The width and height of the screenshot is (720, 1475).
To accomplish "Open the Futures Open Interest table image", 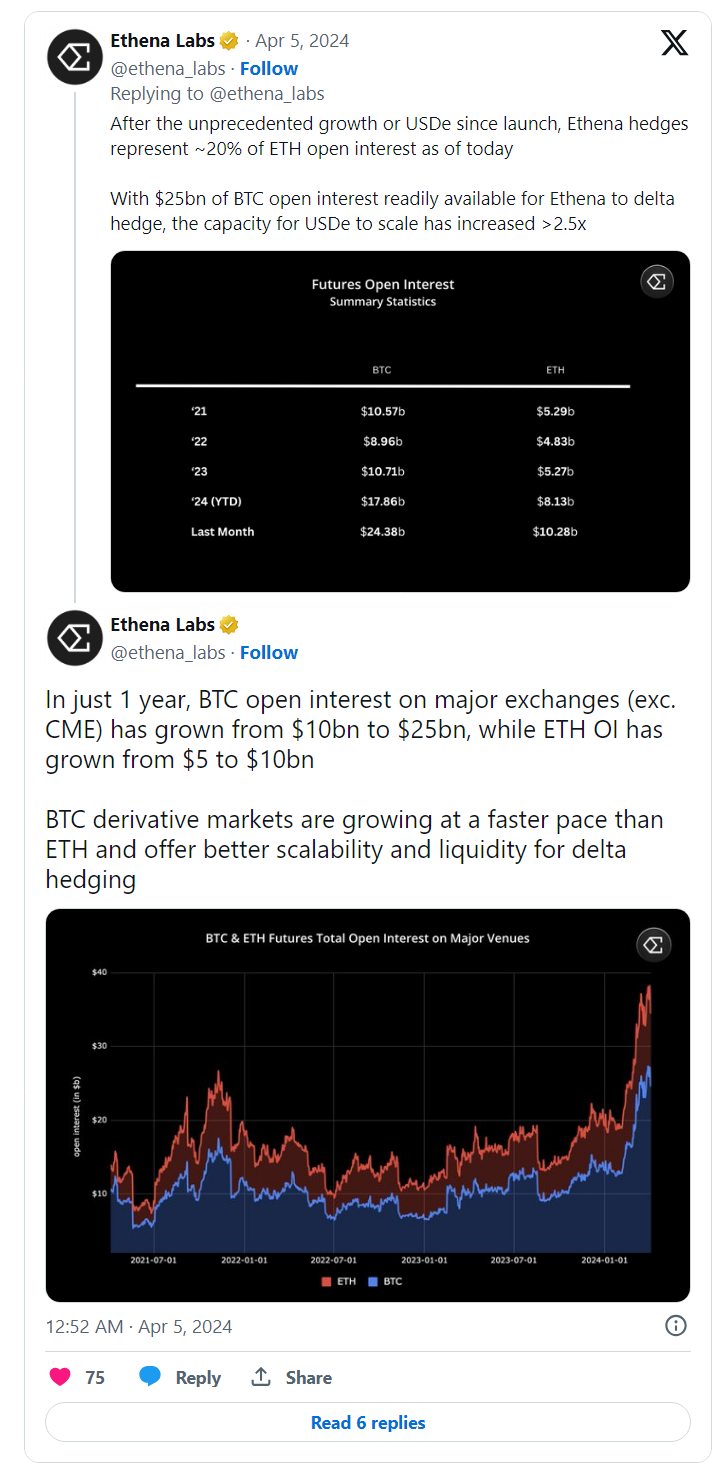I will 400,420.
